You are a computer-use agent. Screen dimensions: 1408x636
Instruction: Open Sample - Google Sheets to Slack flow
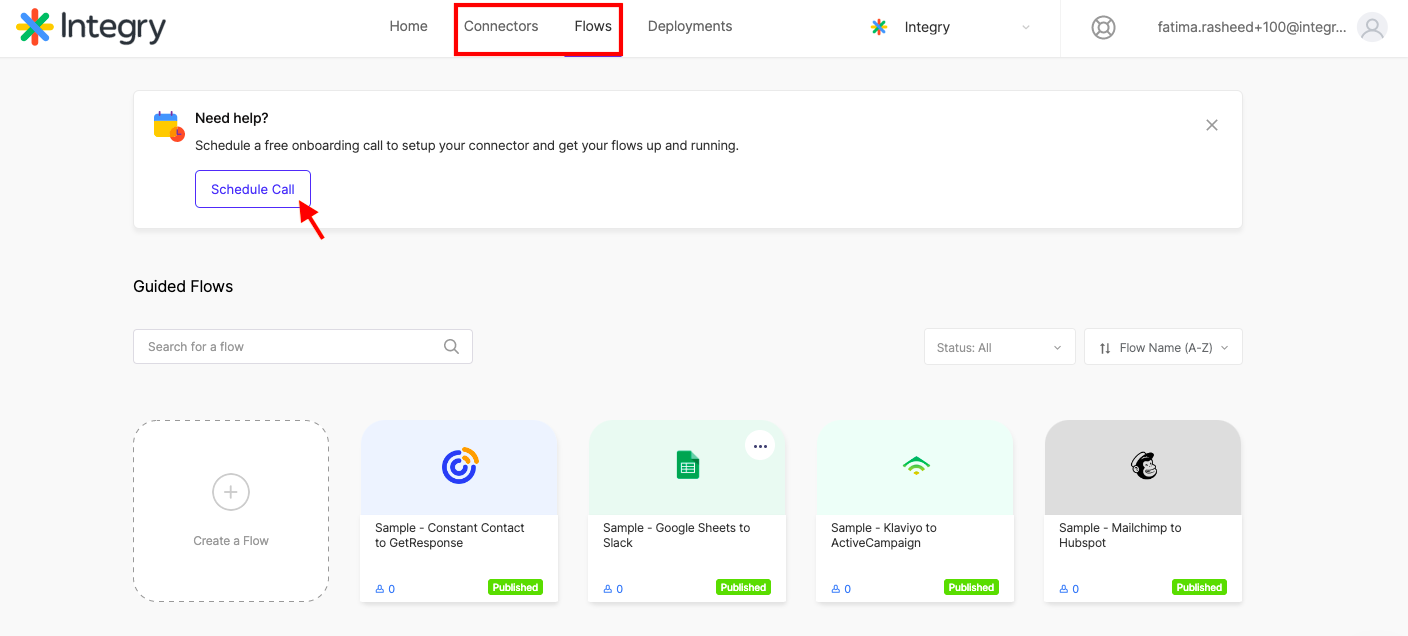[x=687, y=511]
